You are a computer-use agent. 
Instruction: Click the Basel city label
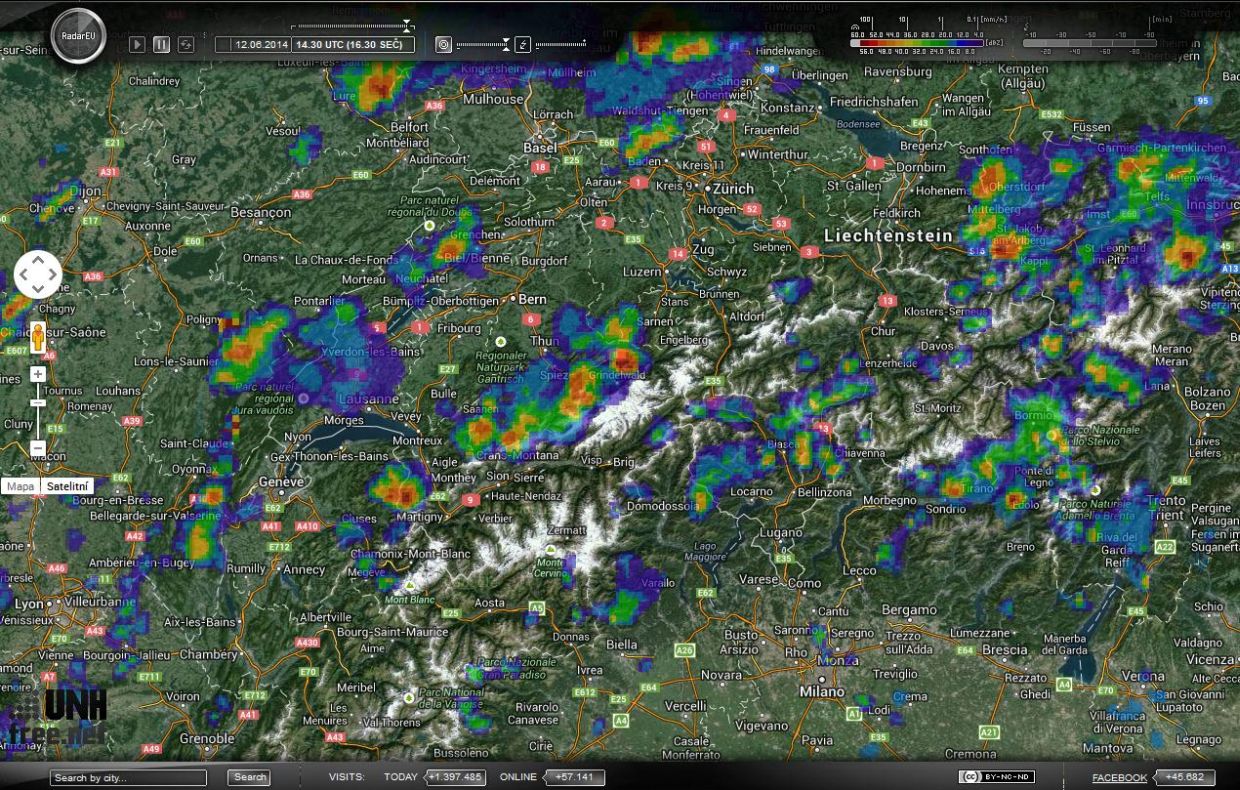click(x=540, y=147)
